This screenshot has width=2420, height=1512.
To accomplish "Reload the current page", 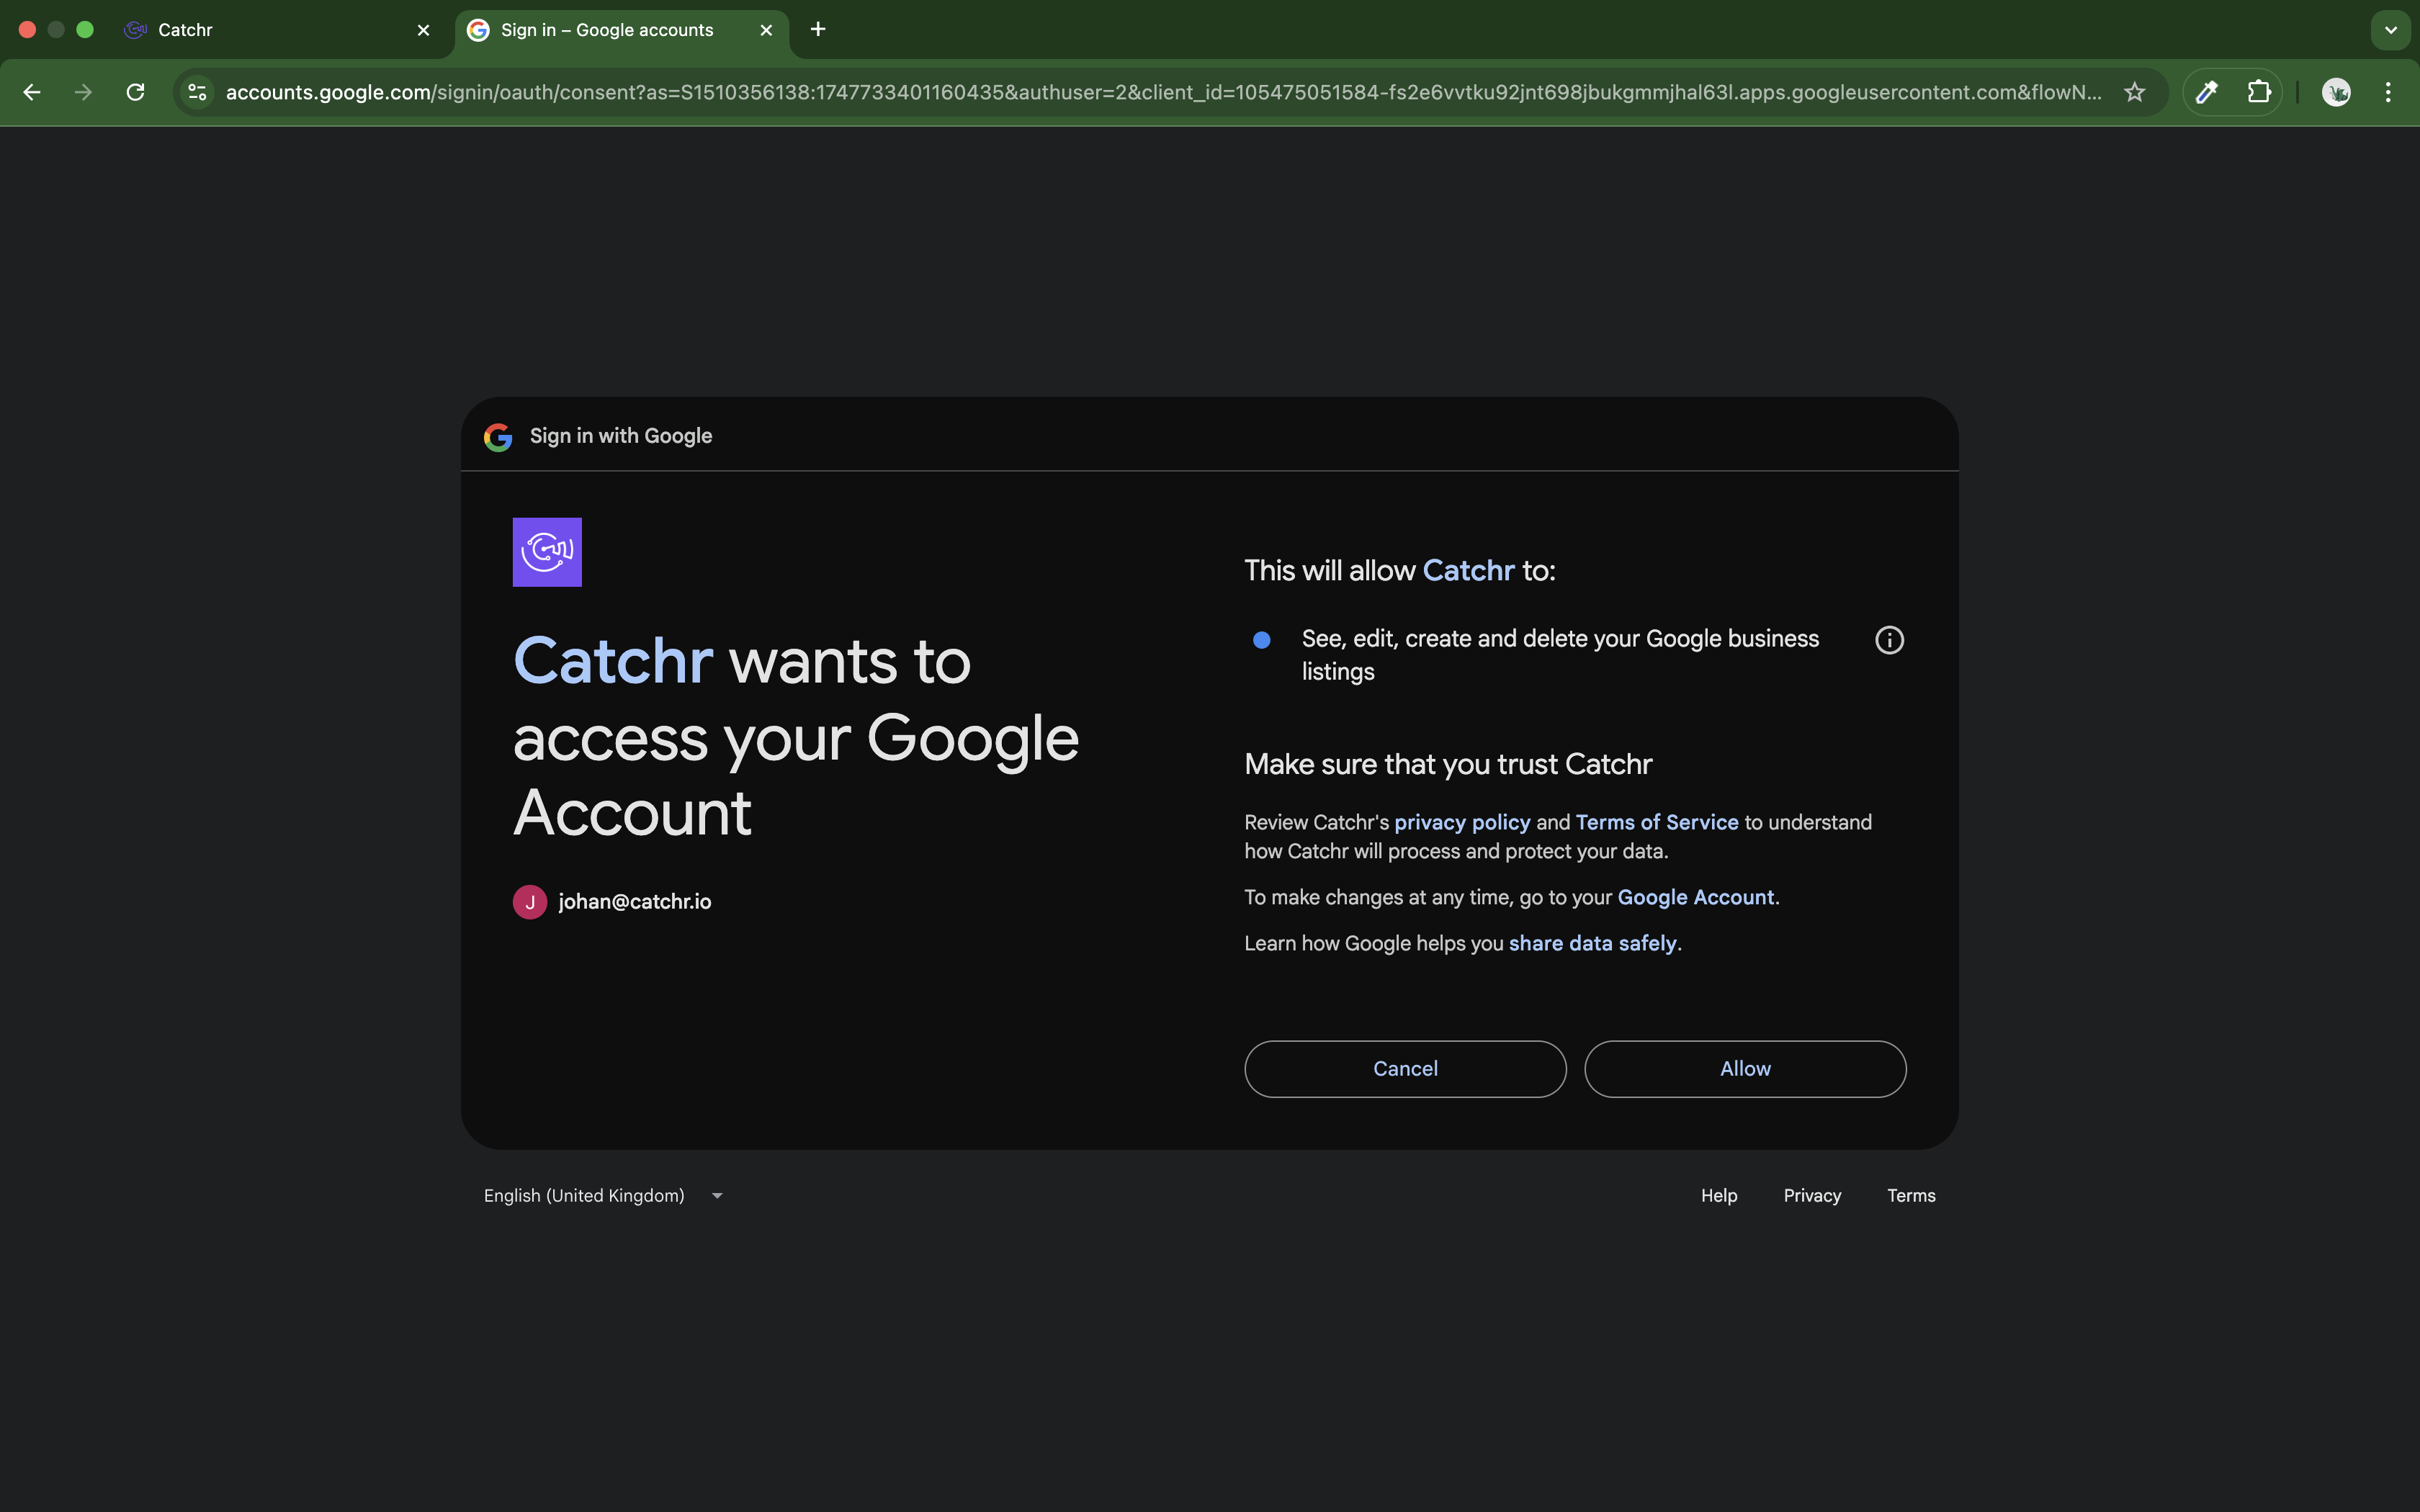I will [x=136, y=92].
